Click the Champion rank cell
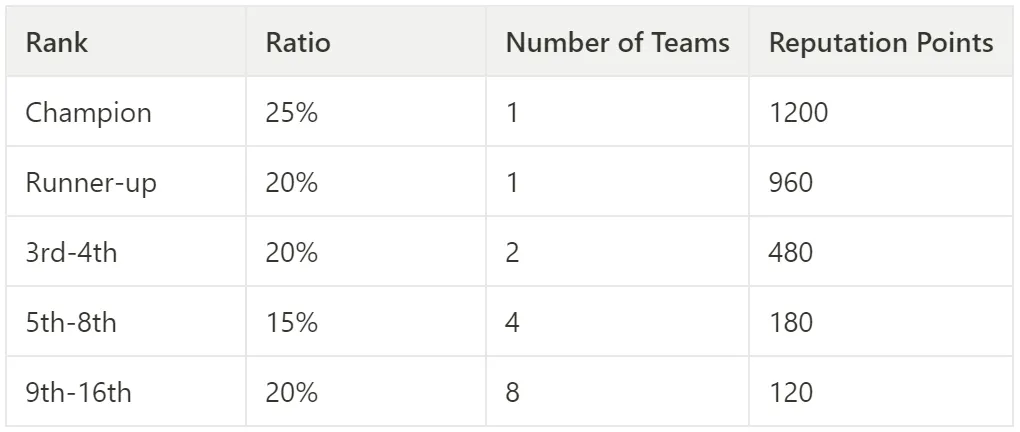Image resolution: width=1020 pixels, height=432 pixels. point(126,111)
